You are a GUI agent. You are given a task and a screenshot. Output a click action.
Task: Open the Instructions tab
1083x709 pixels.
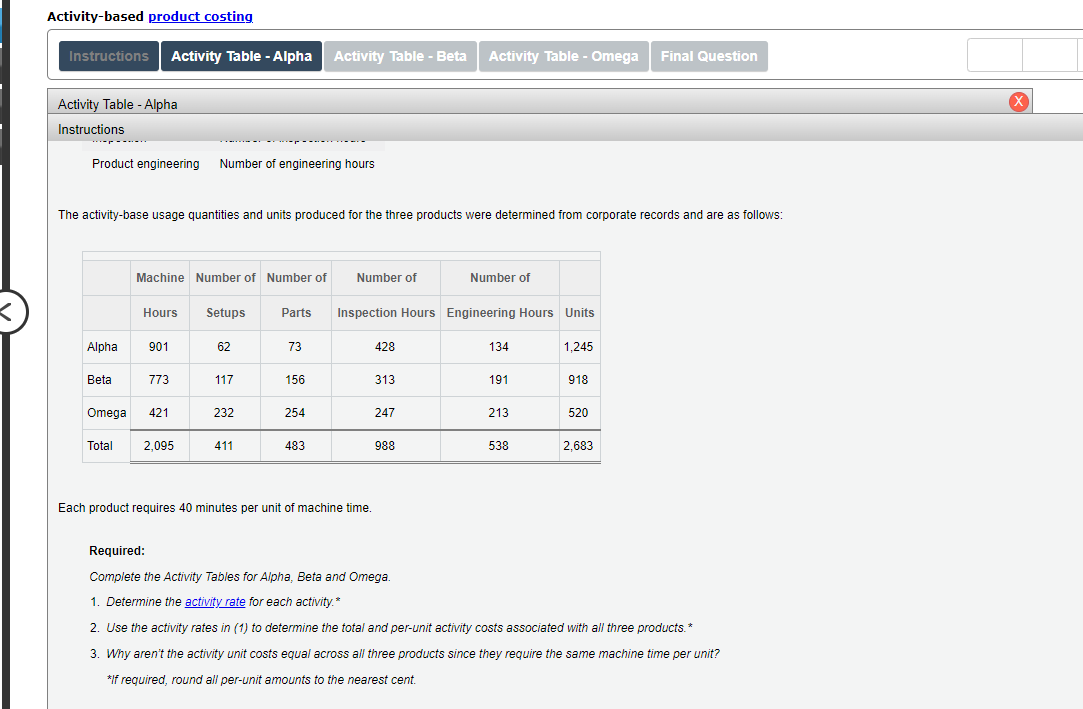coord(108,56)
